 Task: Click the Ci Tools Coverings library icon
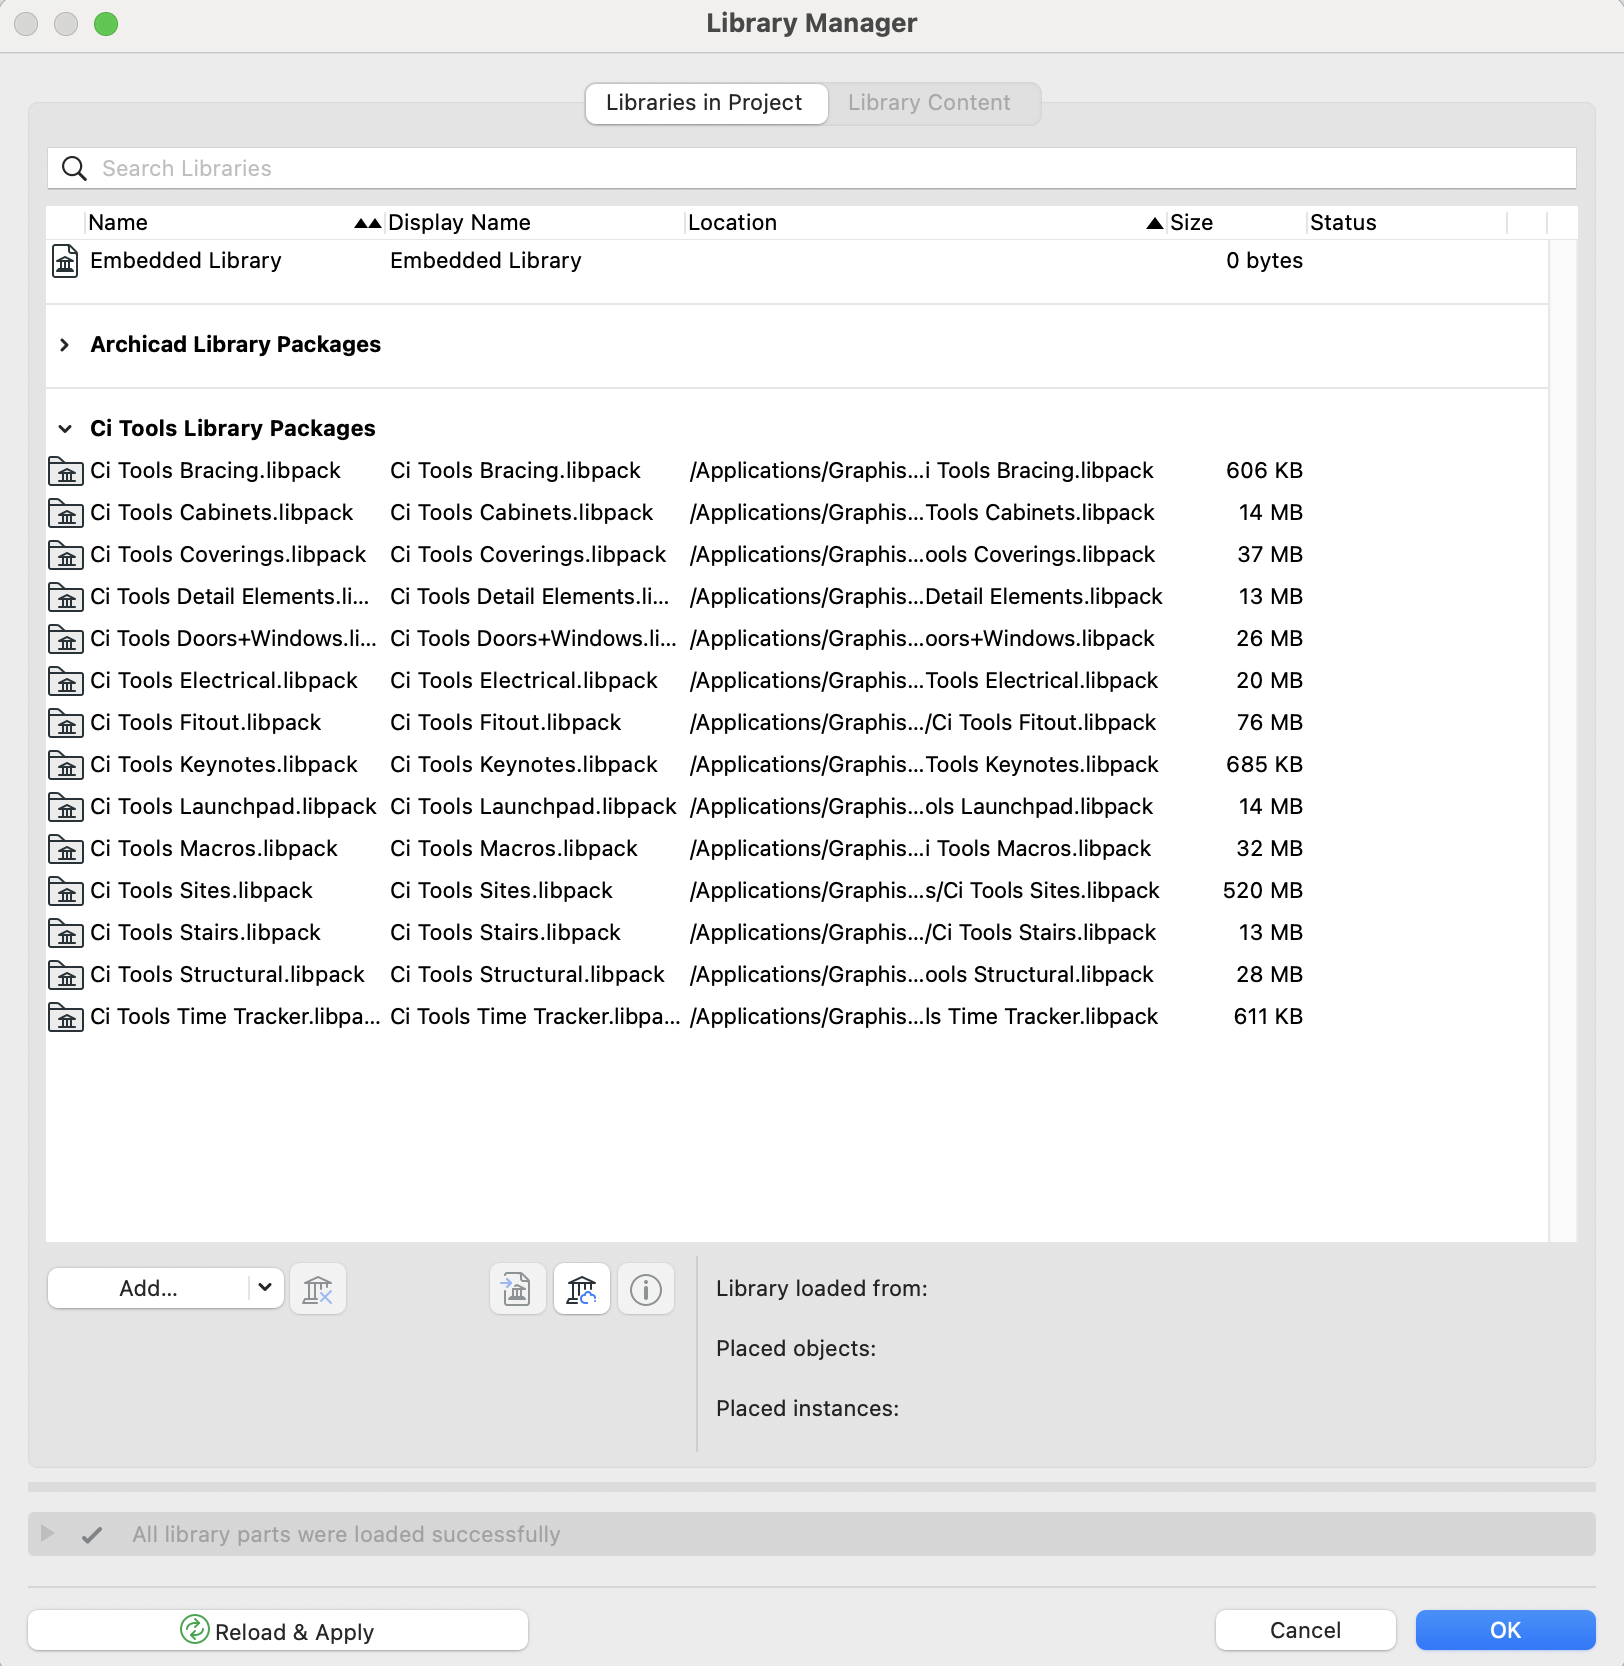click(x=66, y=555)
